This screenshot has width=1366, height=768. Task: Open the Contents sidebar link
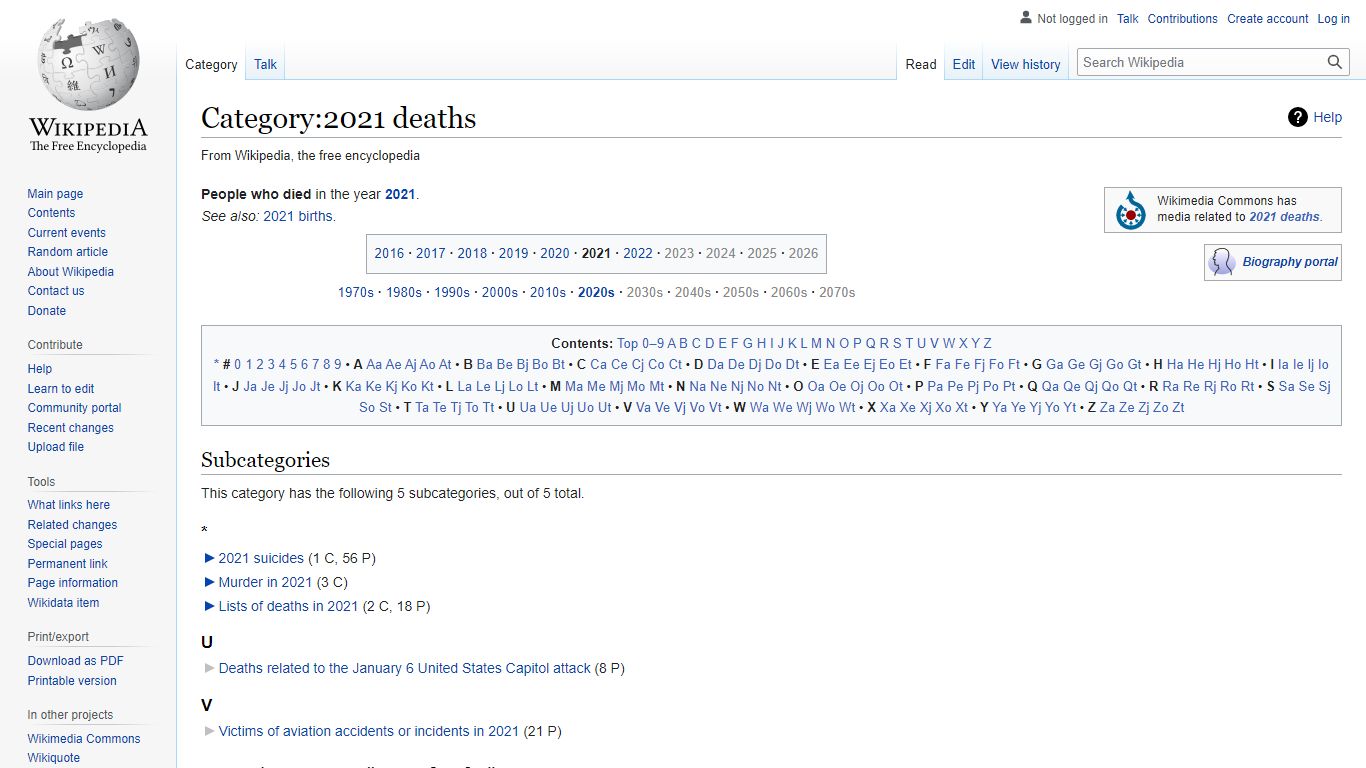tap(51, 213)
